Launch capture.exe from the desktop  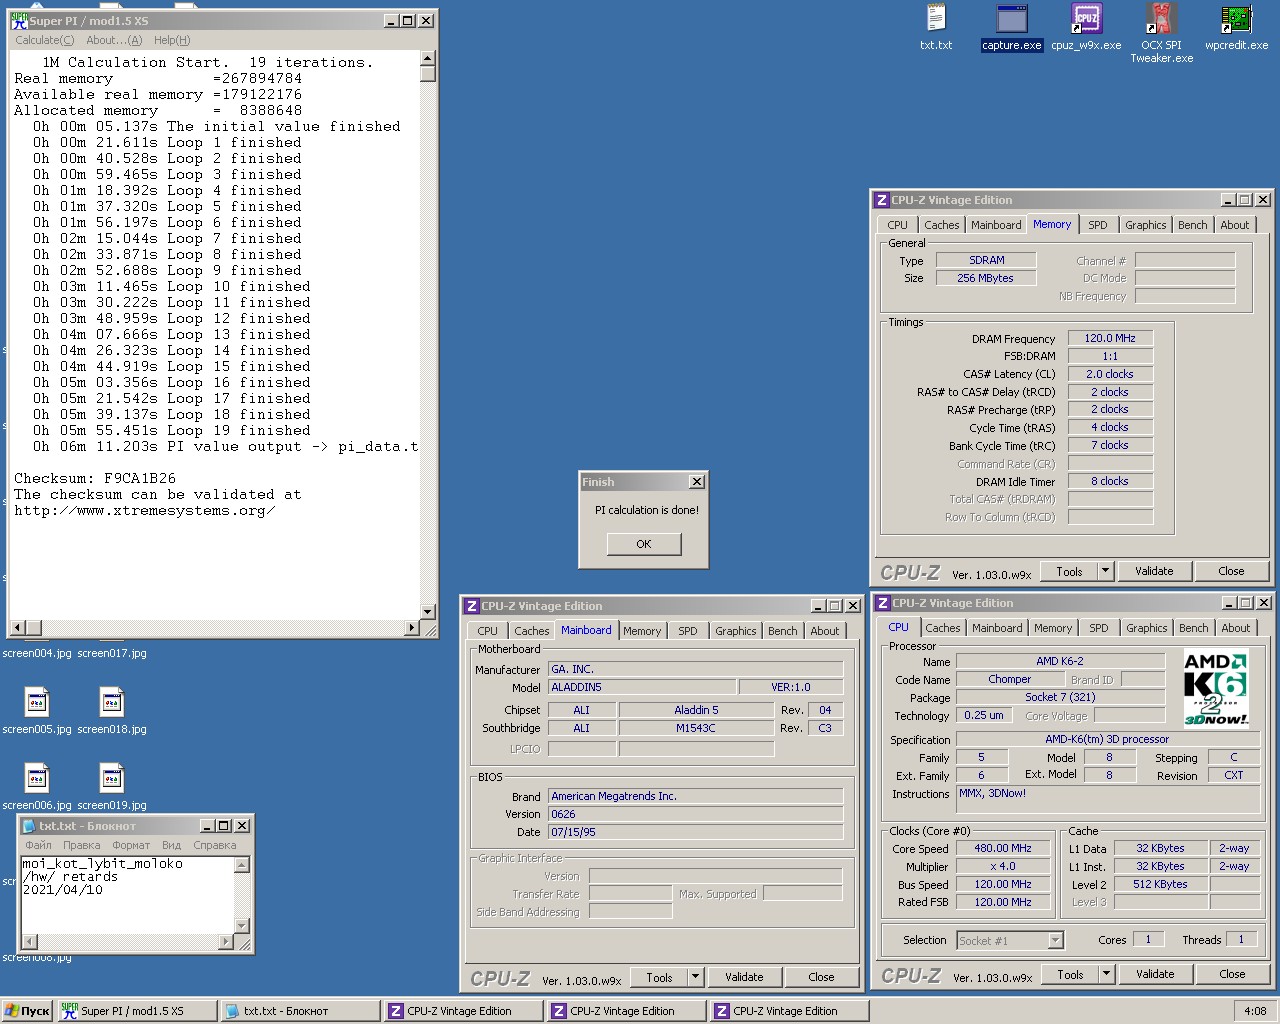(x=1012, y=27)
